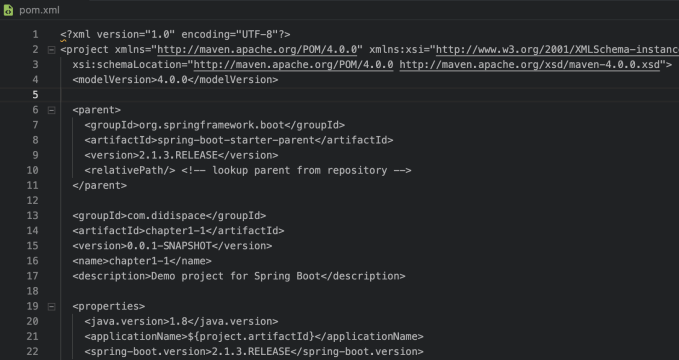This screenshot has width=679, height=360.
Task: Click the Demo project for Spring Boot description
Action: (236, 276)
